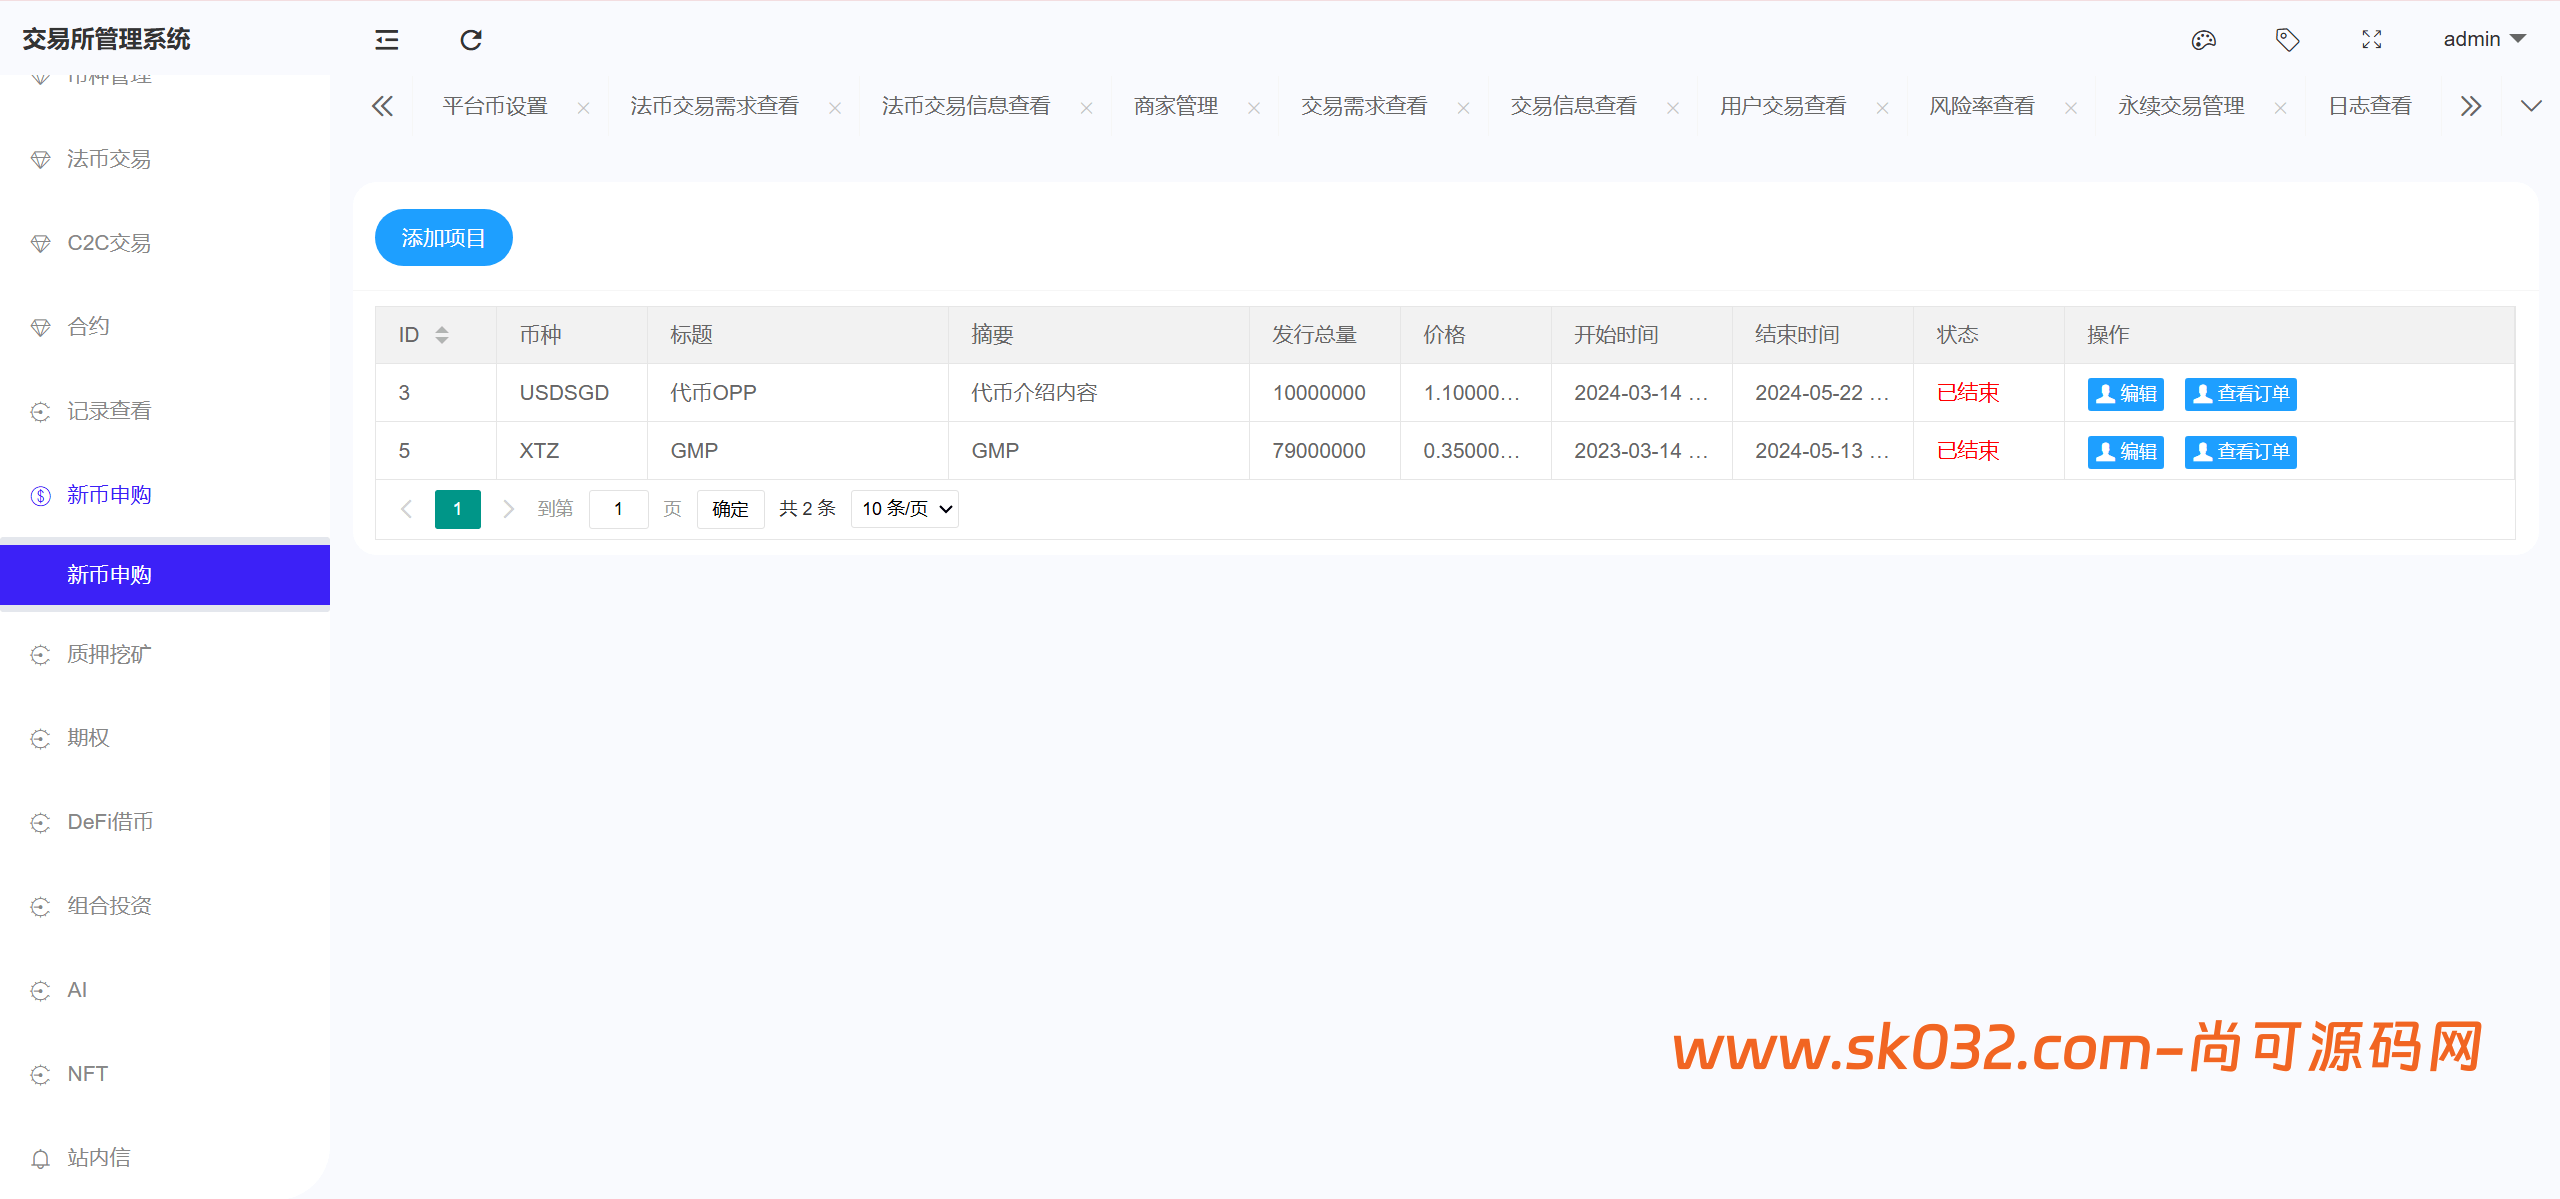Open the 站内信 sidebar icon

point(40,1158)
